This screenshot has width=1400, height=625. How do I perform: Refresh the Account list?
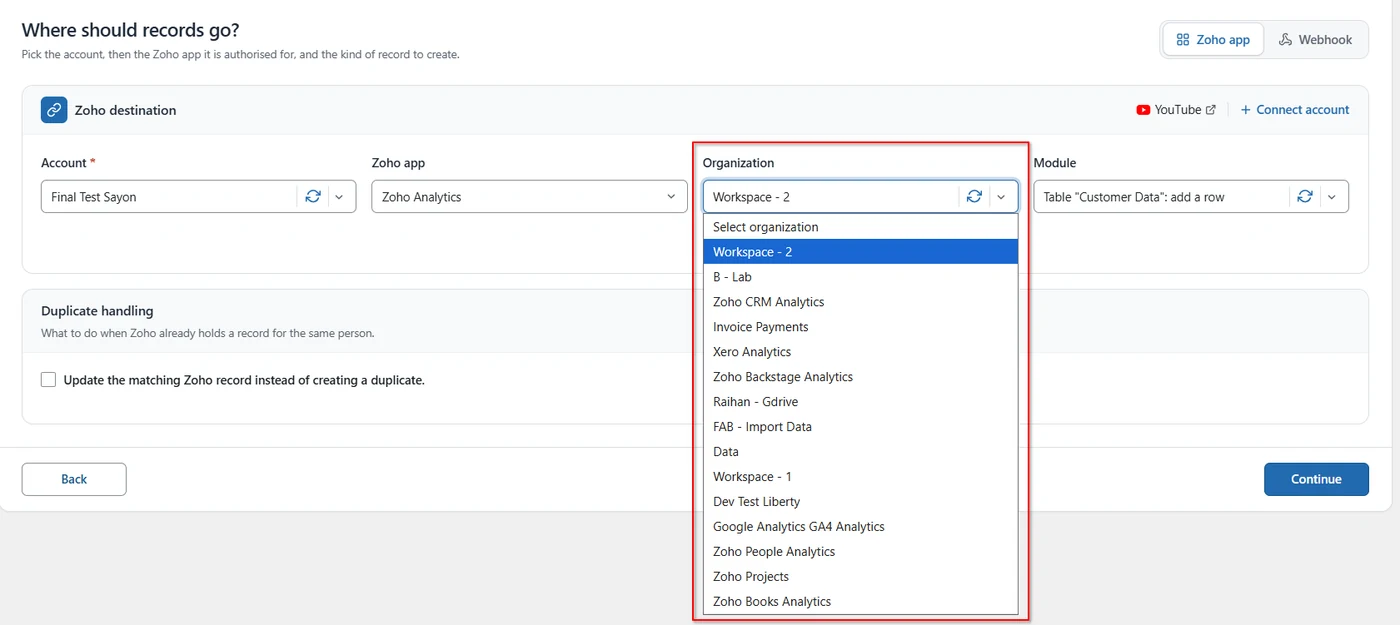tap(313, 197)
